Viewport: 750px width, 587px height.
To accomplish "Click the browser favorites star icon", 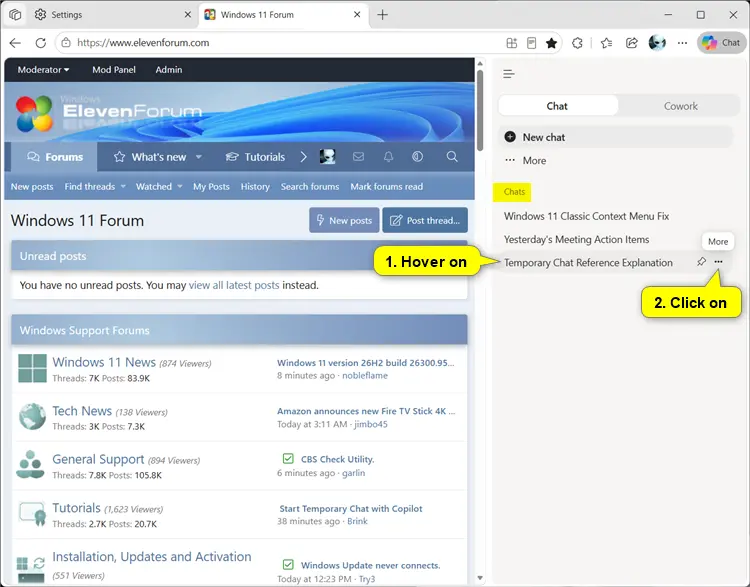I will 551,43.
